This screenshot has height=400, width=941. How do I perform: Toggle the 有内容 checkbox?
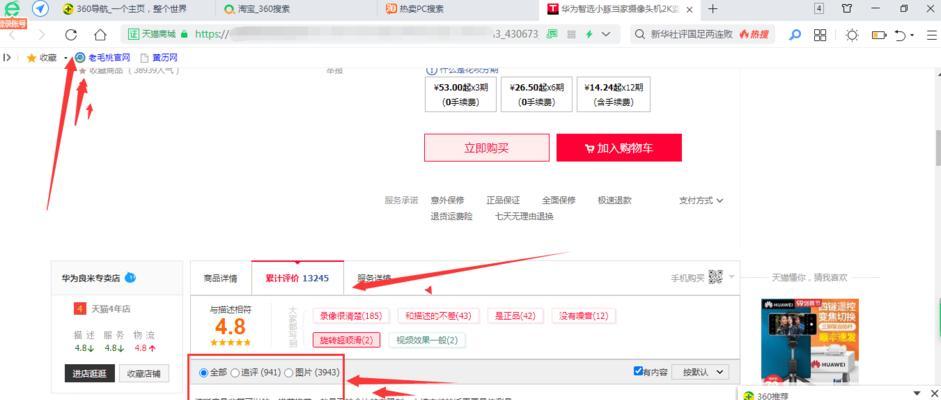(639, 371)
